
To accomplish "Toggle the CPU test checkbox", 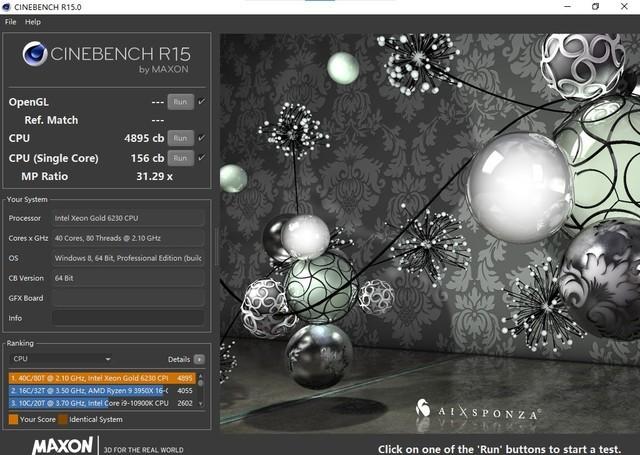I will (x=201, y=138).
